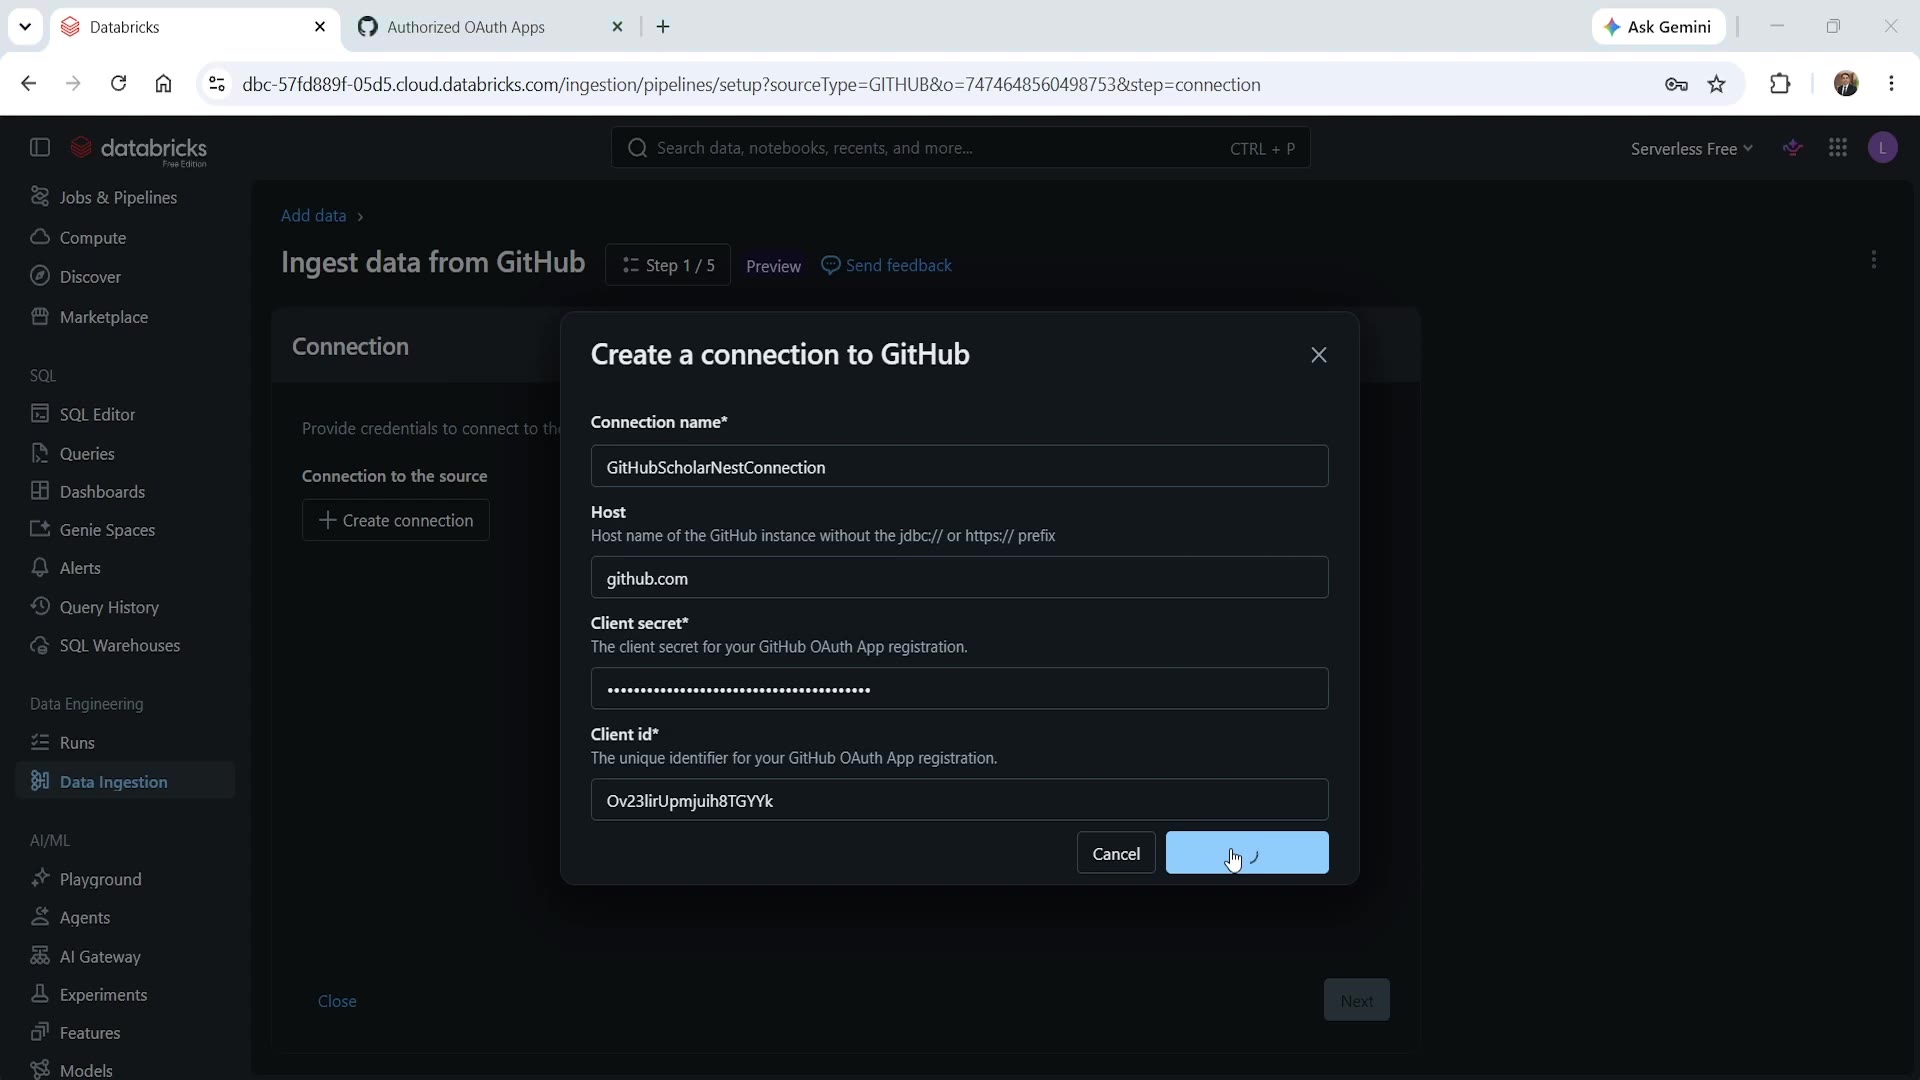This screenshot has width=1920, height=1080.
Task: Focus the Host field
Action: click(959, 578)
